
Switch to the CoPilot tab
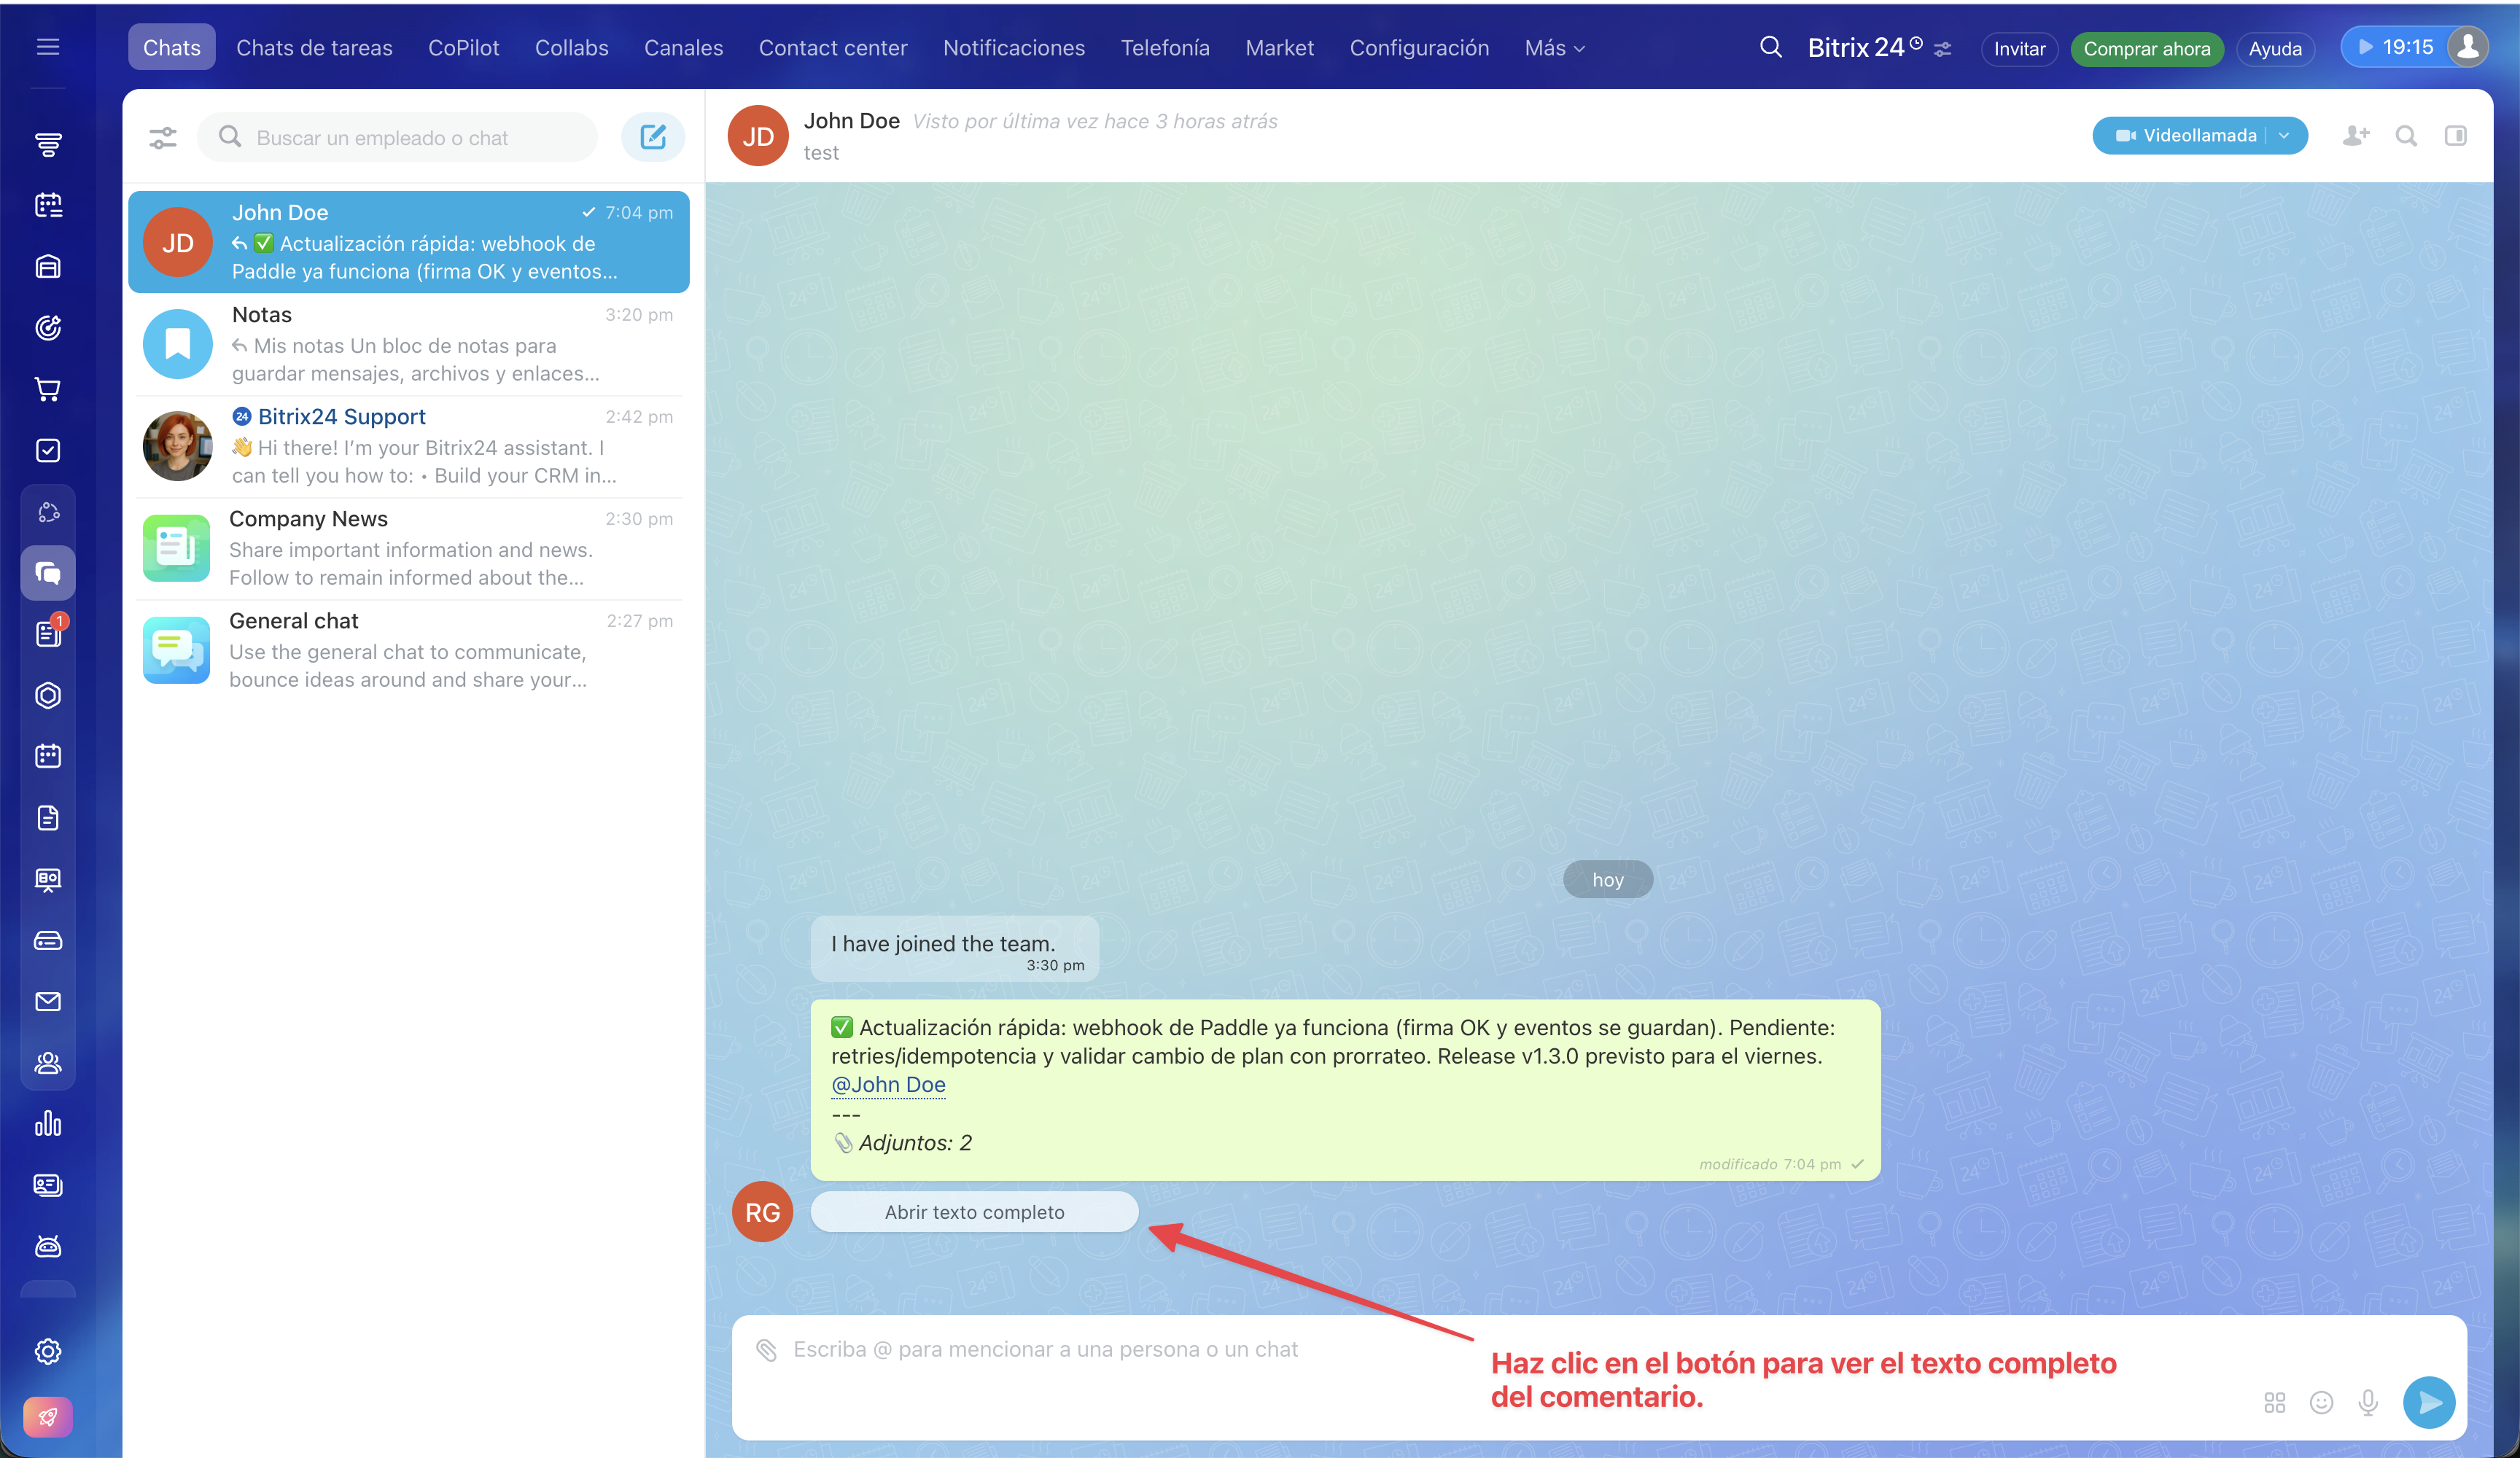pos(463,48)
